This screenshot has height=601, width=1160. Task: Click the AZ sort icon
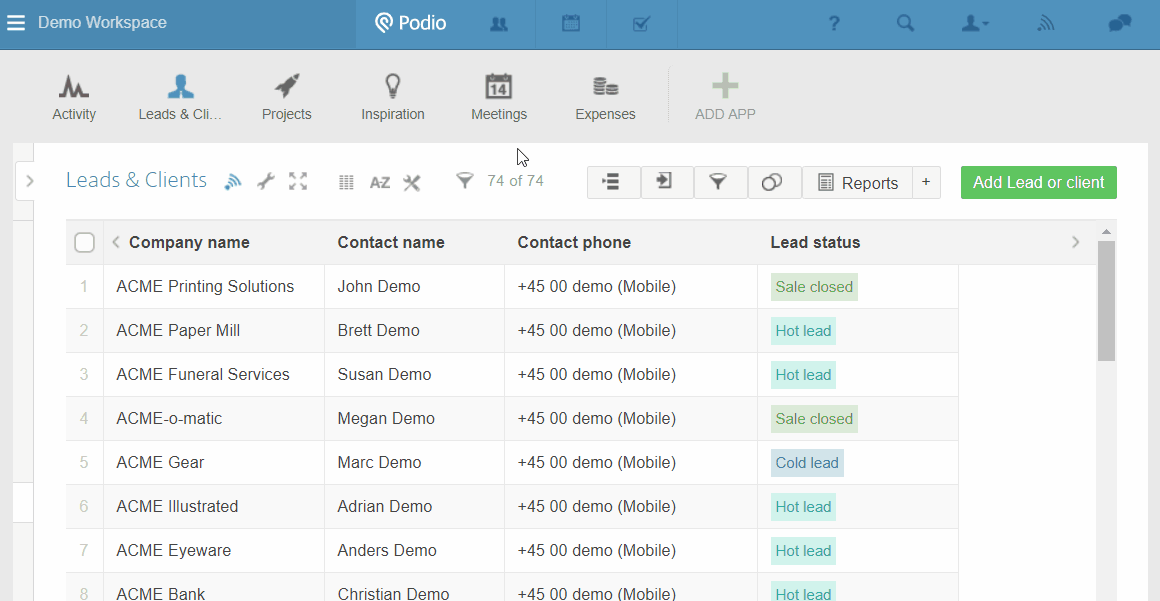click(380, 183)
